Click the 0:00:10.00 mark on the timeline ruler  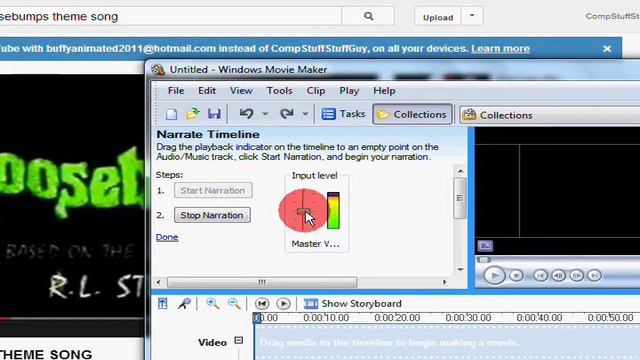[x=326, y=318]
